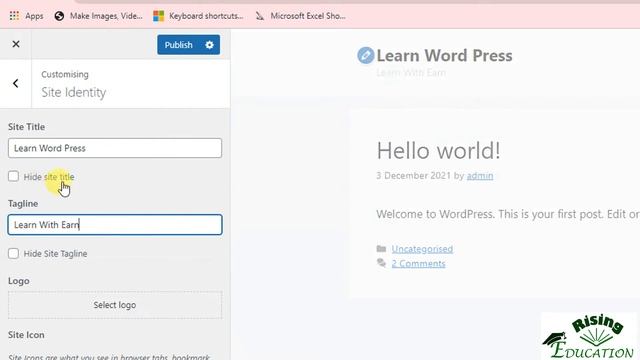The width and height of the screenshot is (640, 360).
Task: Open the Learn Word Press site title link
Action: coord(444,56)
